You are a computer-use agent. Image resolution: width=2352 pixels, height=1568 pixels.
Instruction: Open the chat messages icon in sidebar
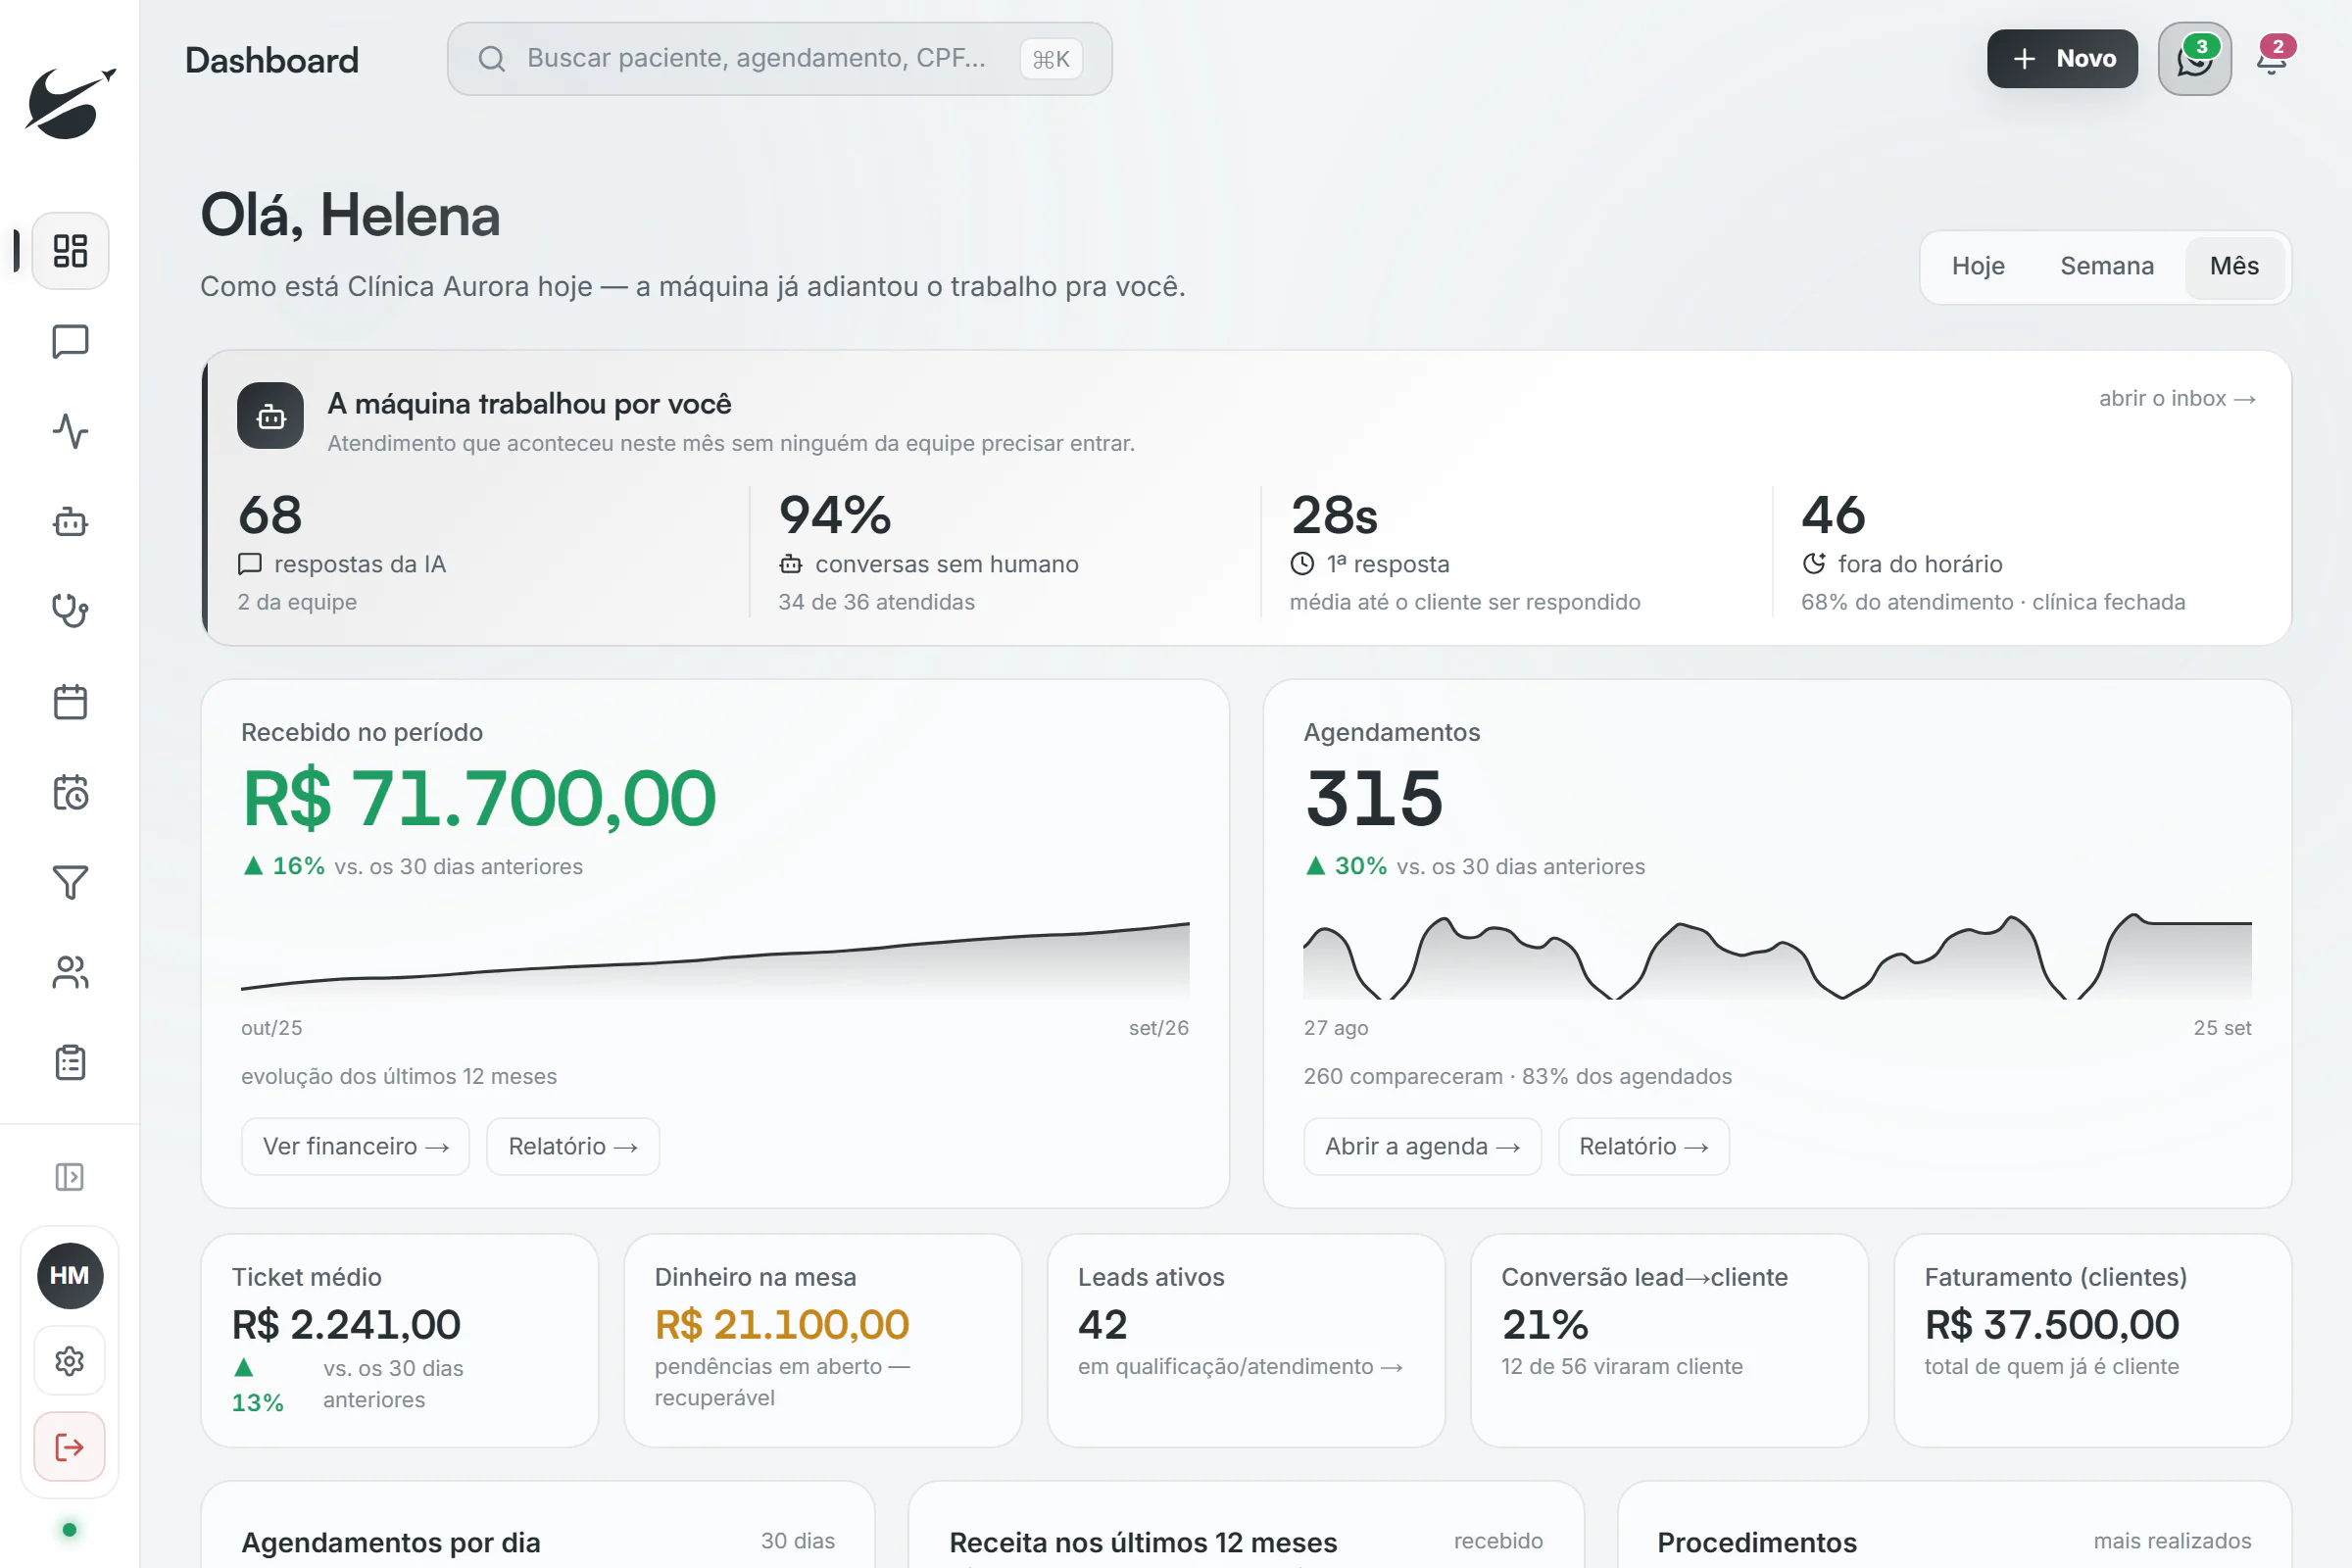(70, 342)
